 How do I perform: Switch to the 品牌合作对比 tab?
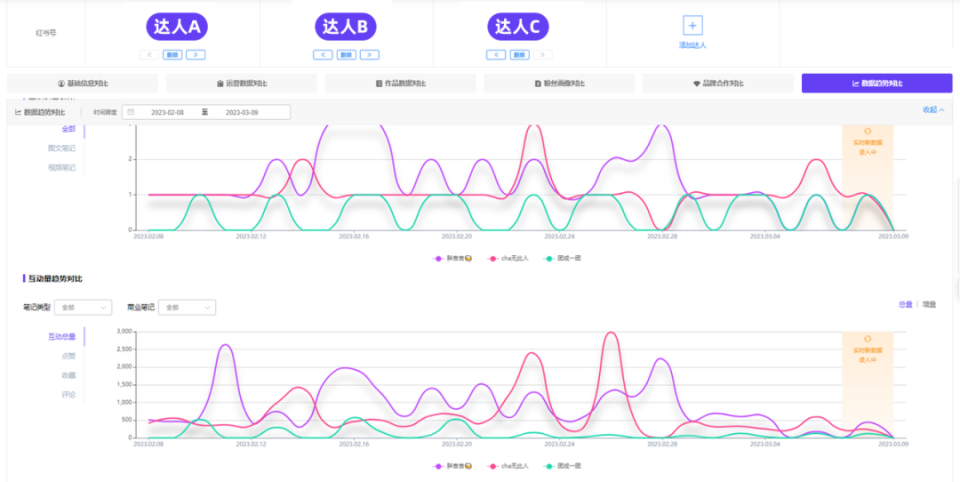tap(718, 83)
